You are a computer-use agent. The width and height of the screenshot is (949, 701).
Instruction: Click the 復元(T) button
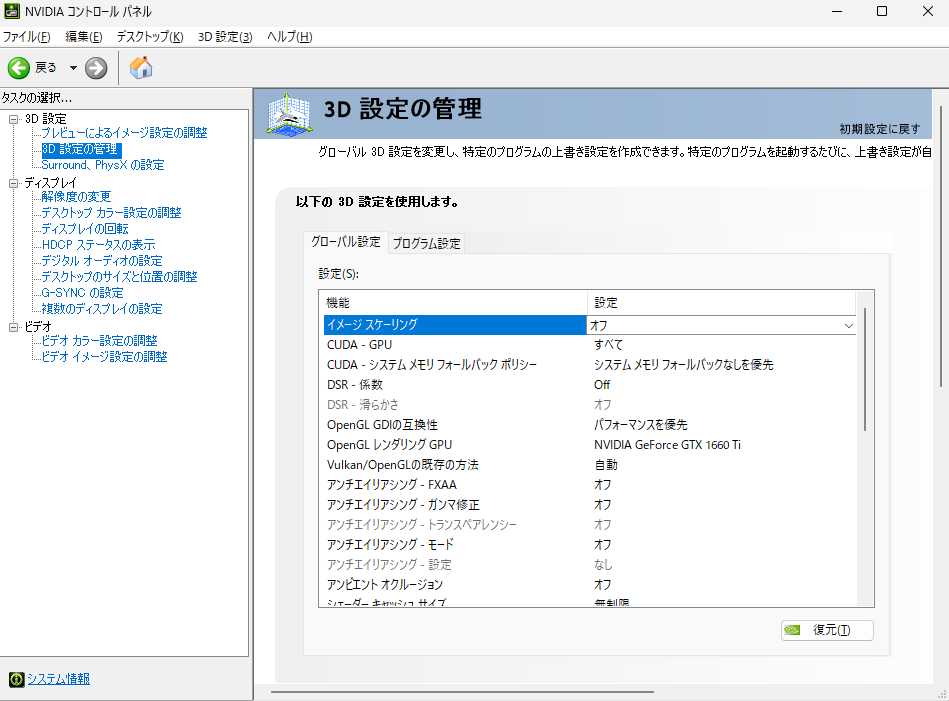[x=827, y=630]
